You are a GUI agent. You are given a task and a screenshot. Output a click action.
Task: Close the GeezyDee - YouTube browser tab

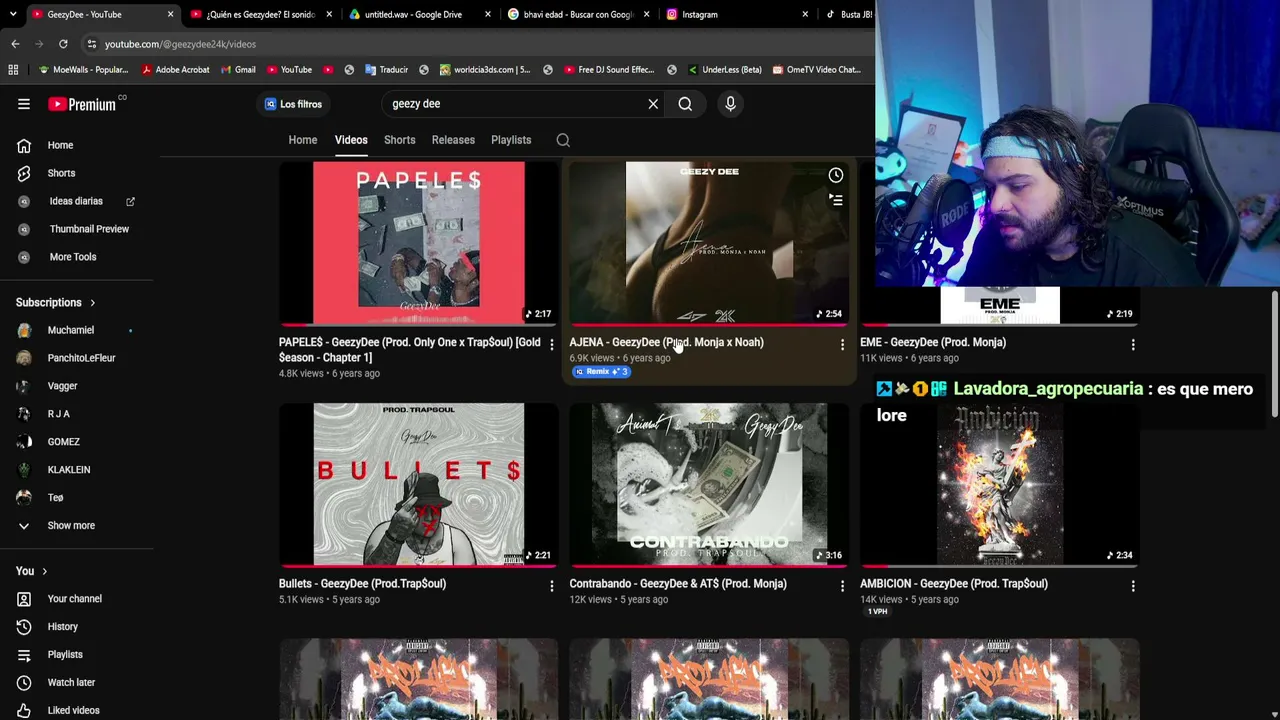[x=170, y=14]
